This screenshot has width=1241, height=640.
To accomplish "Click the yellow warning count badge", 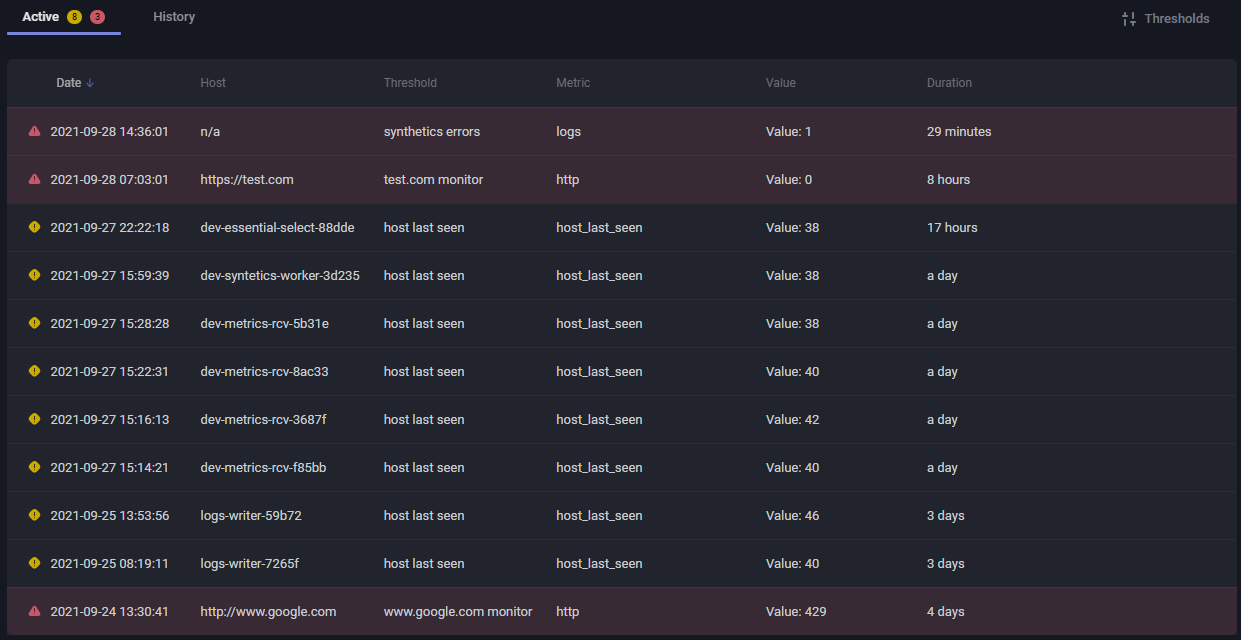I will [75, 17].
